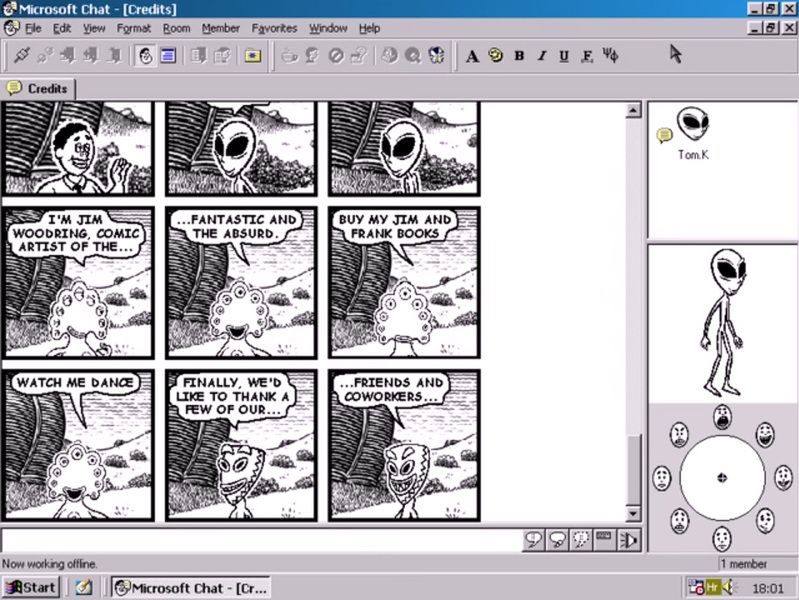
Task: Click the Action box button
Action: click(x=604, y=540)
